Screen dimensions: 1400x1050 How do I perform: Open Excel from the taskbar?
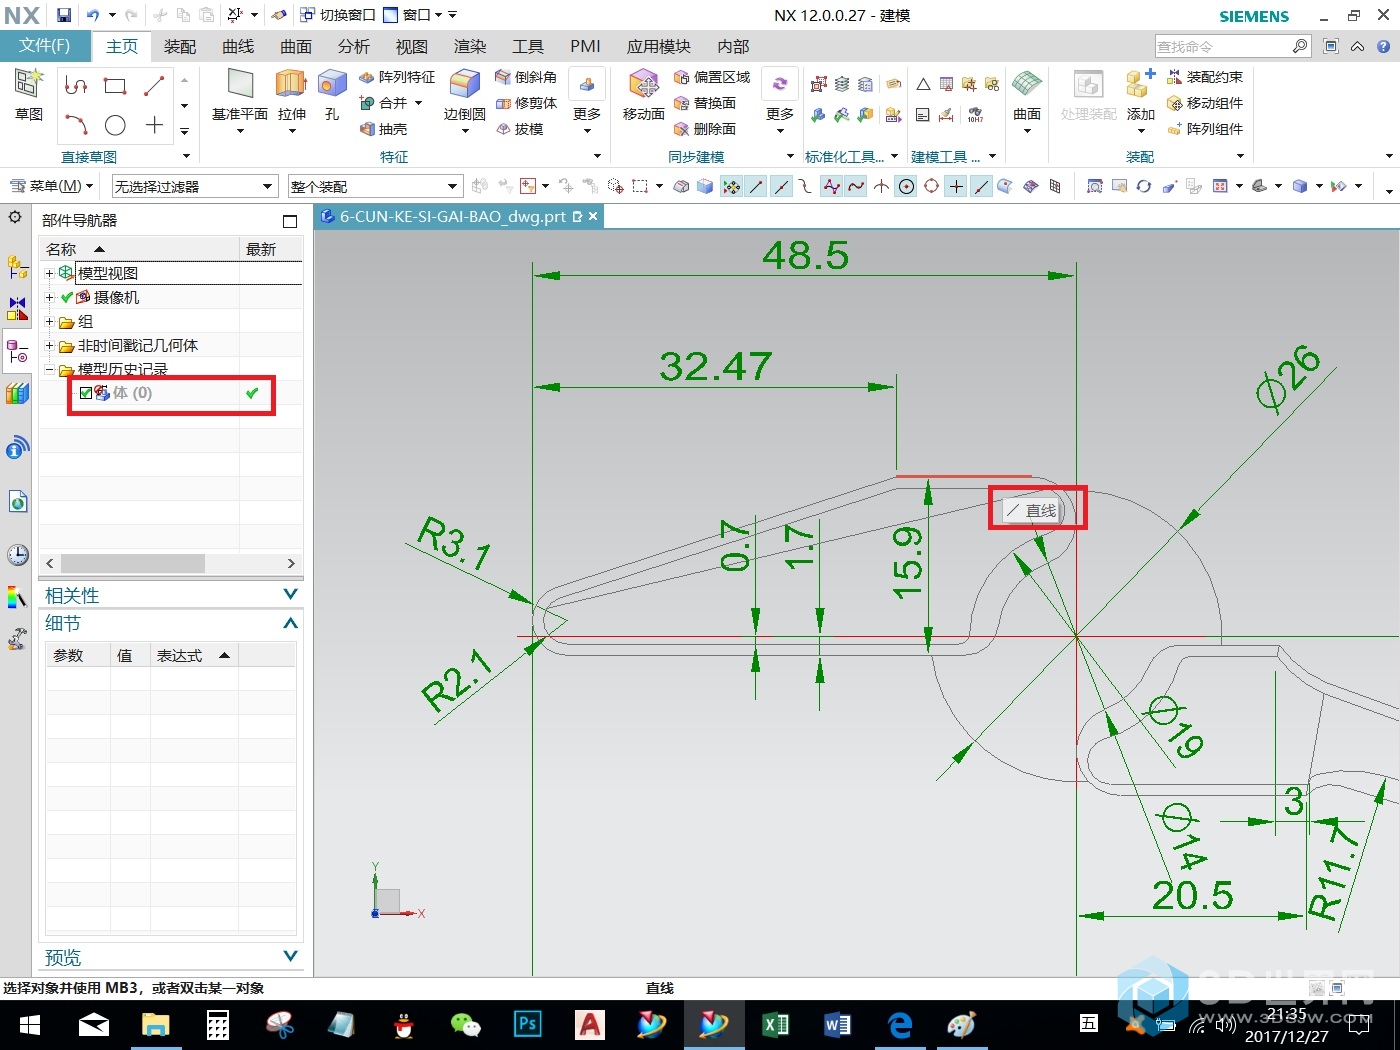tap(775, 1025)
